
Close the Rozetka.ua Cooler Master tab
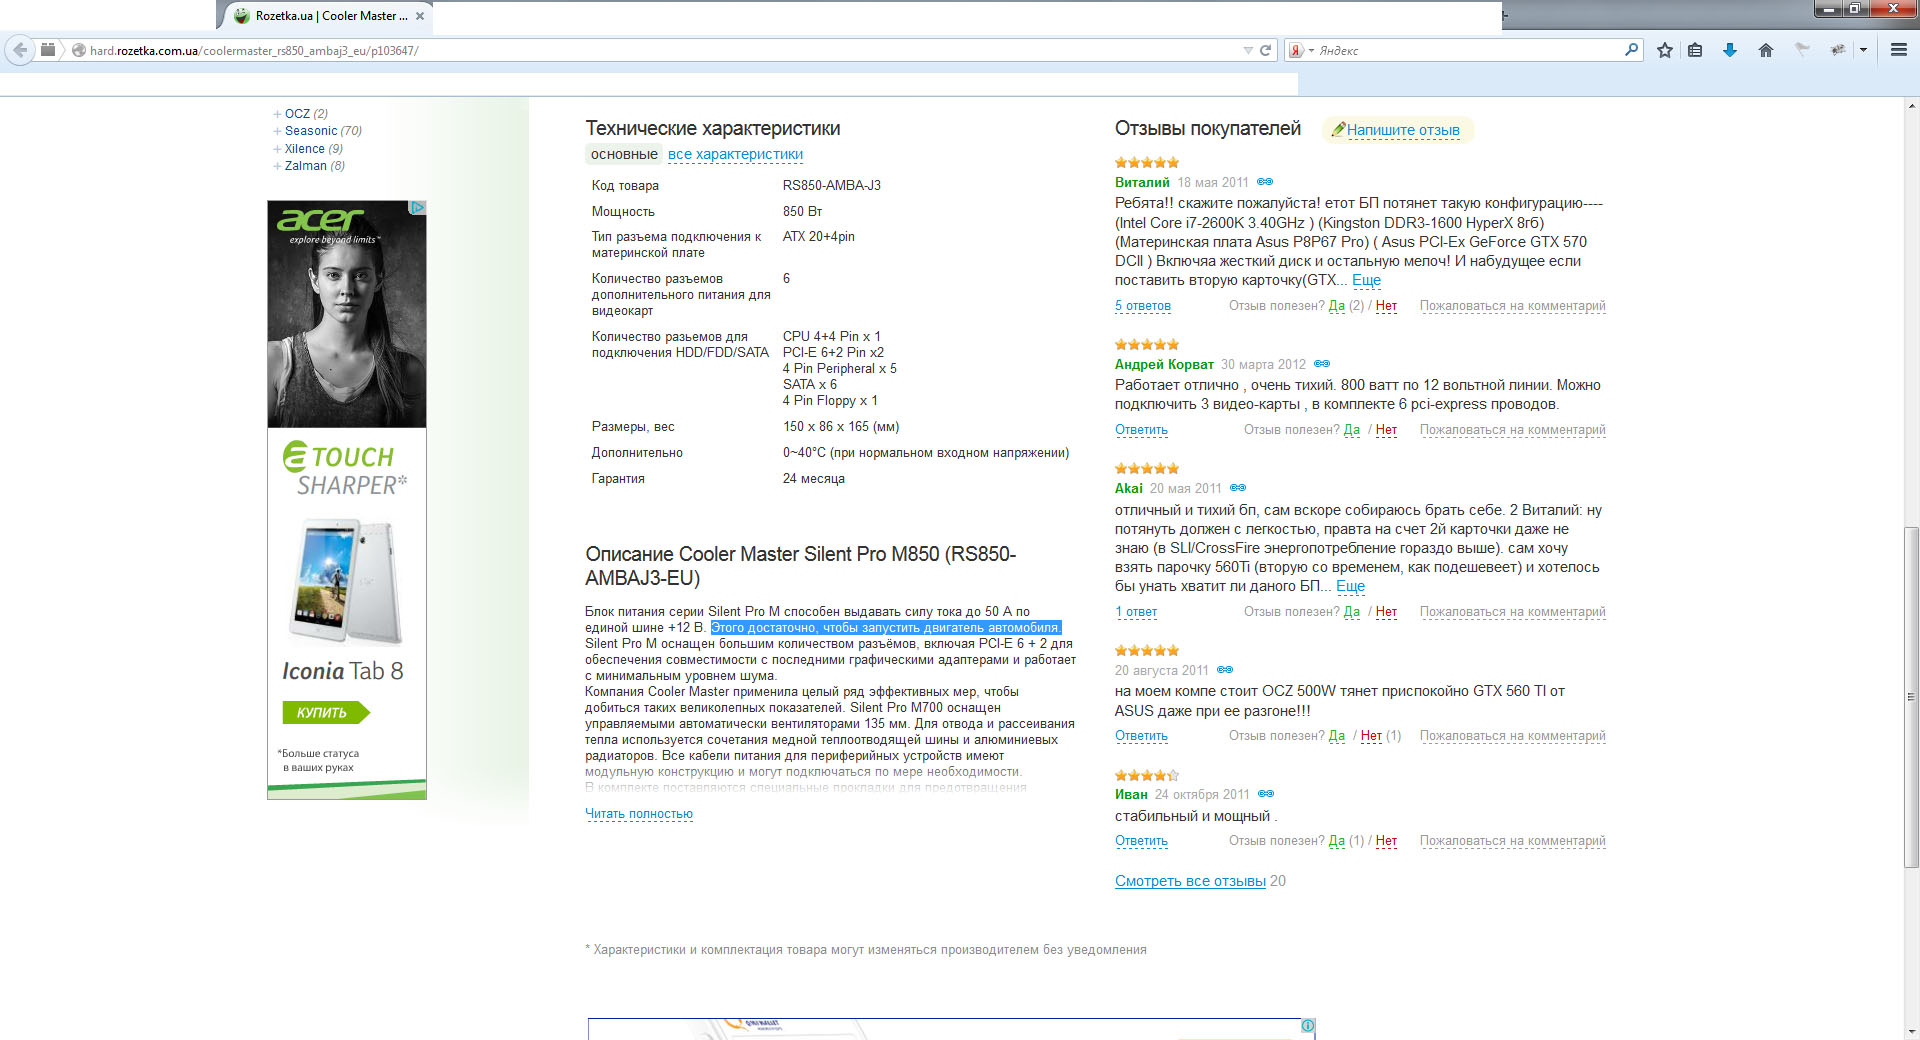click(420, 16)
